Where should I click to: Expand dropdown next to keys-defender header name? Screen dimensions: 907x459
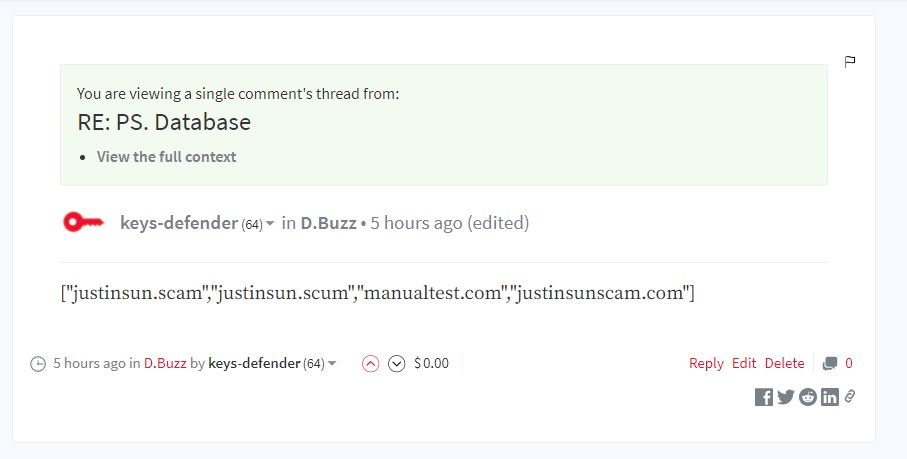pos(270,224)
